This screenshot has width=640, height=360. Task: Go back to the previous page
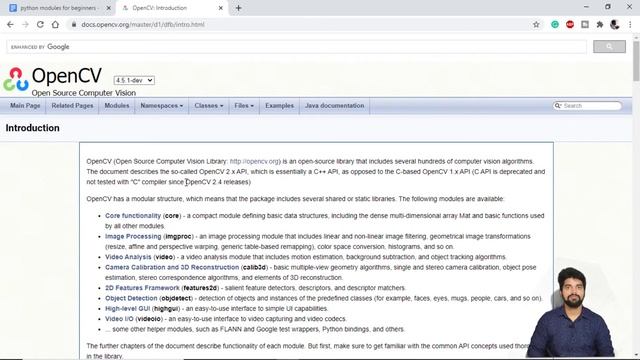10,24
